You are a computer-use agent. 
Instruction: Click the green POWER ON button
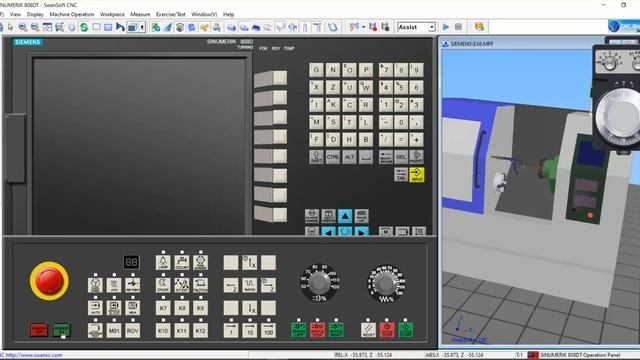pos(61,330)
